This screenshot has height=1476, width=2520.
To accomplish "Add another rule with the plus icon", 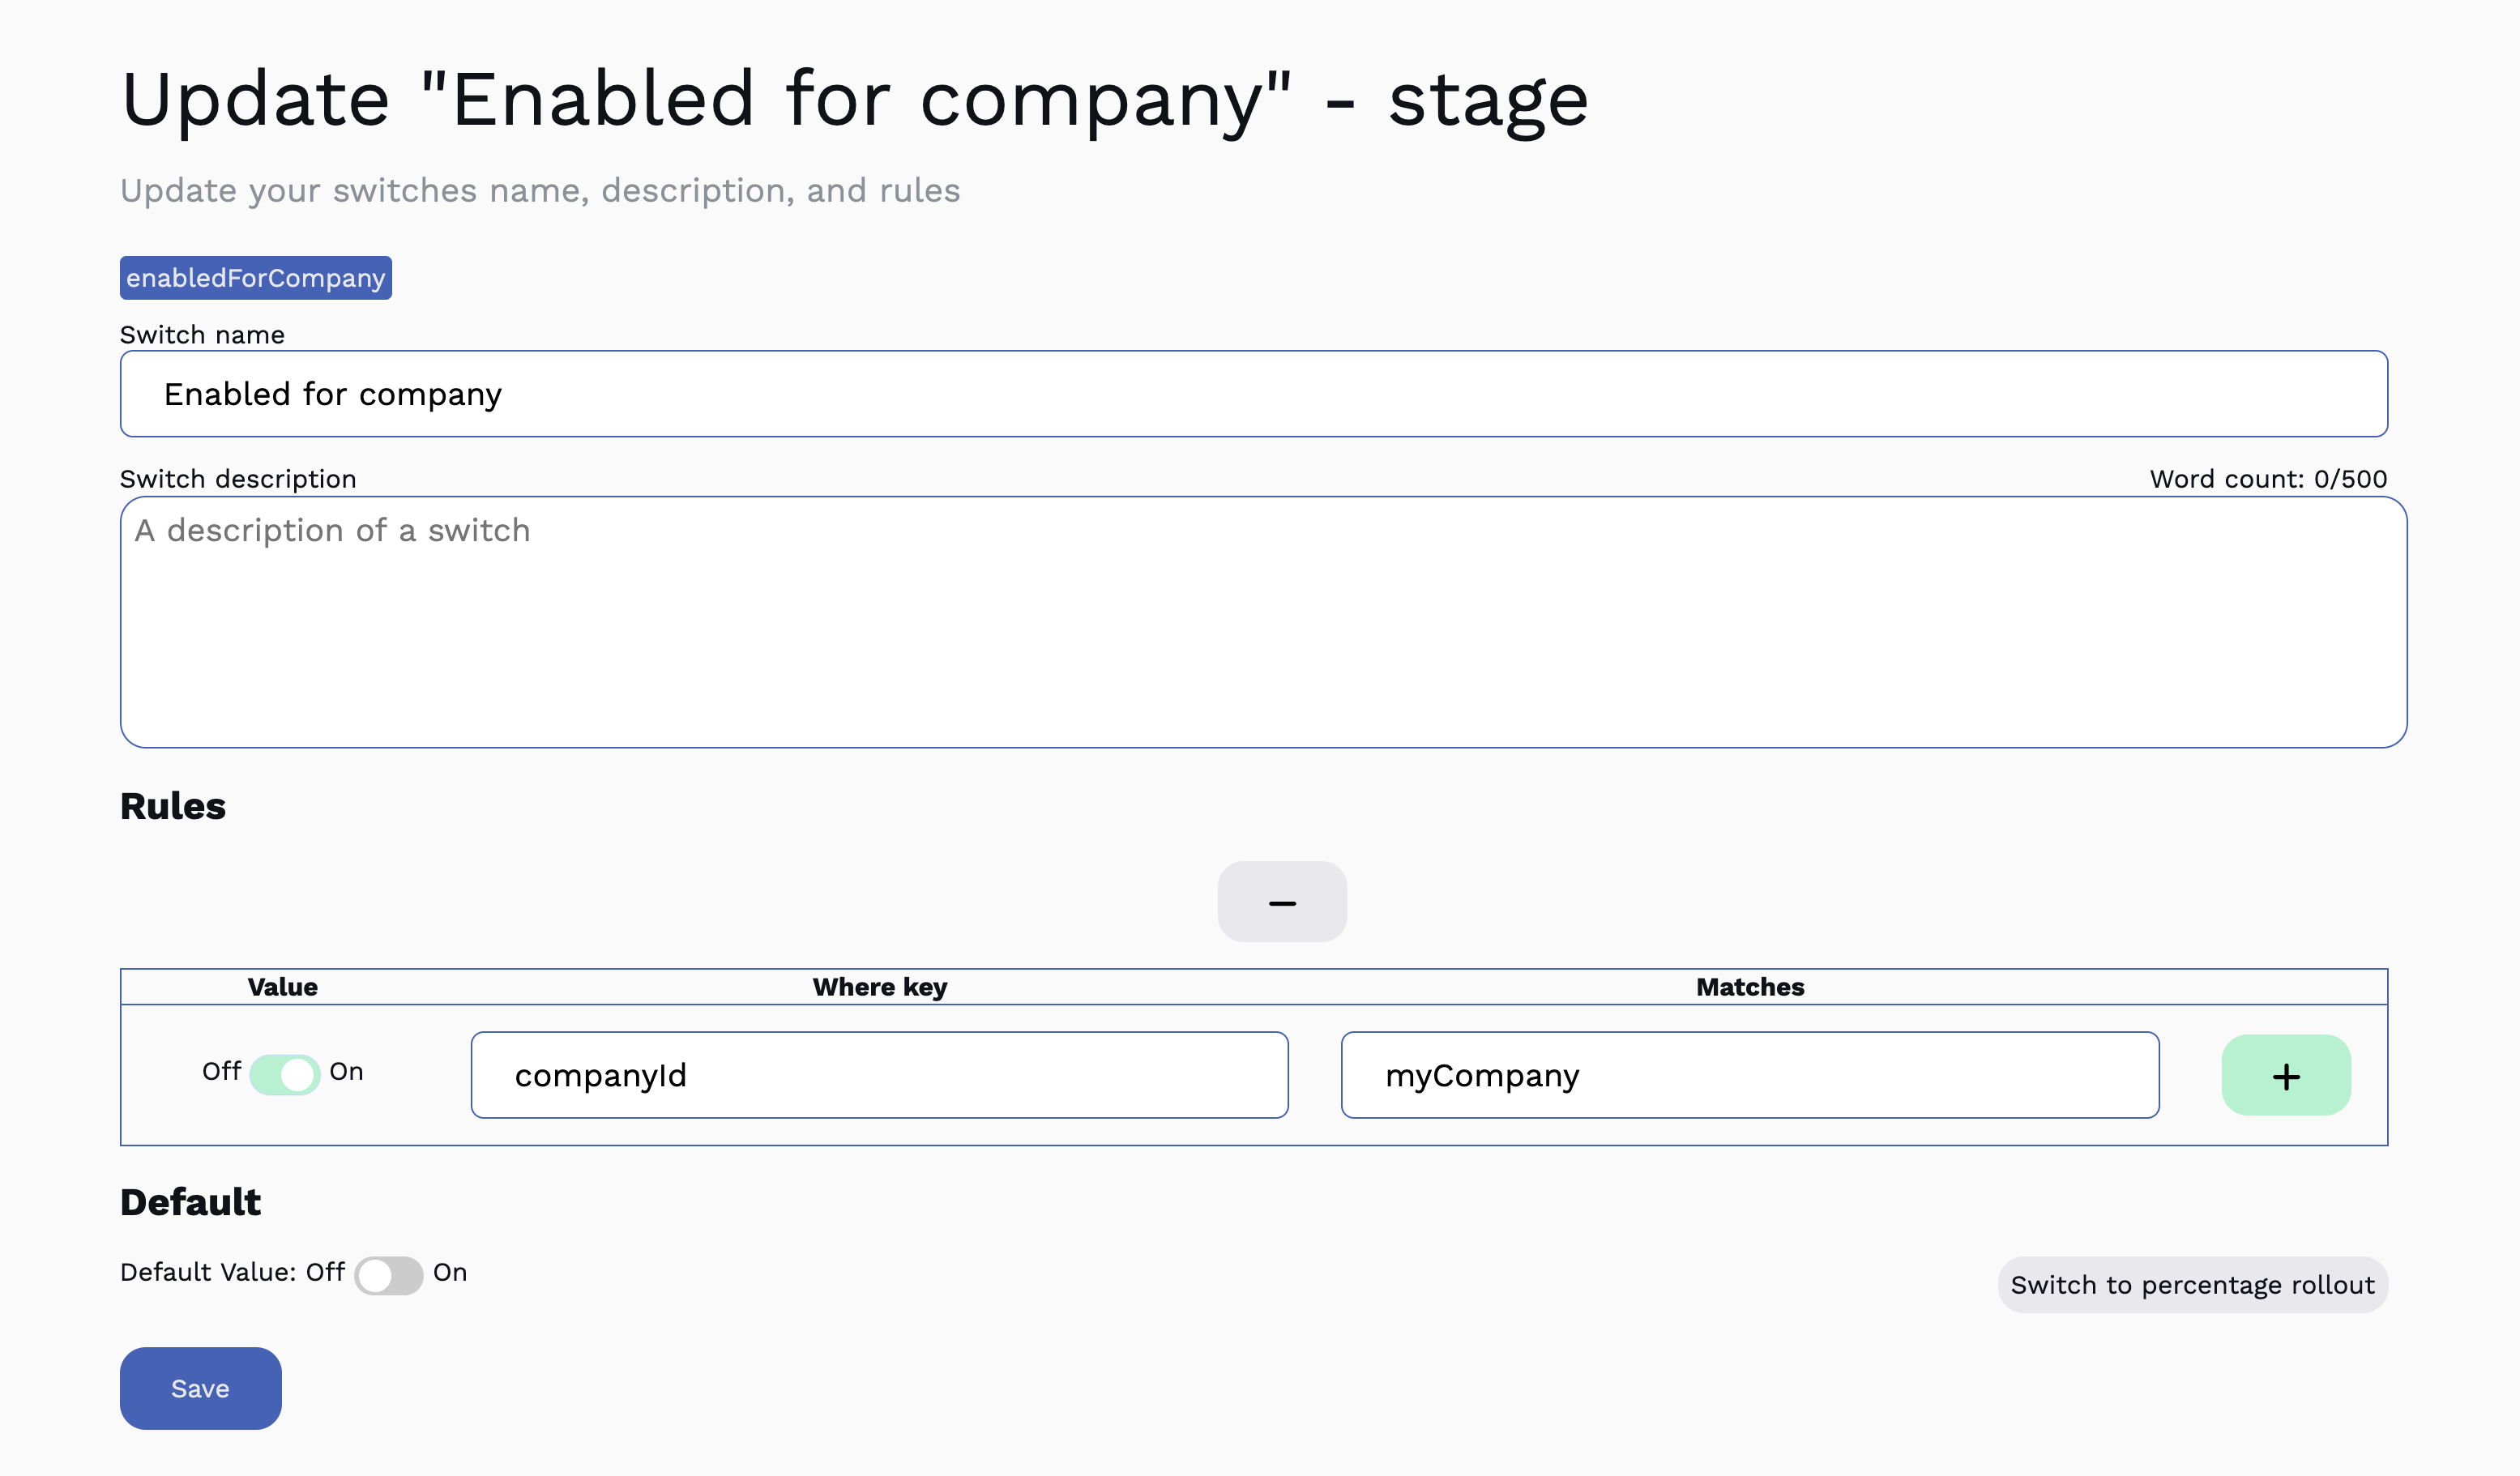I will [x=2286, y=1075].
